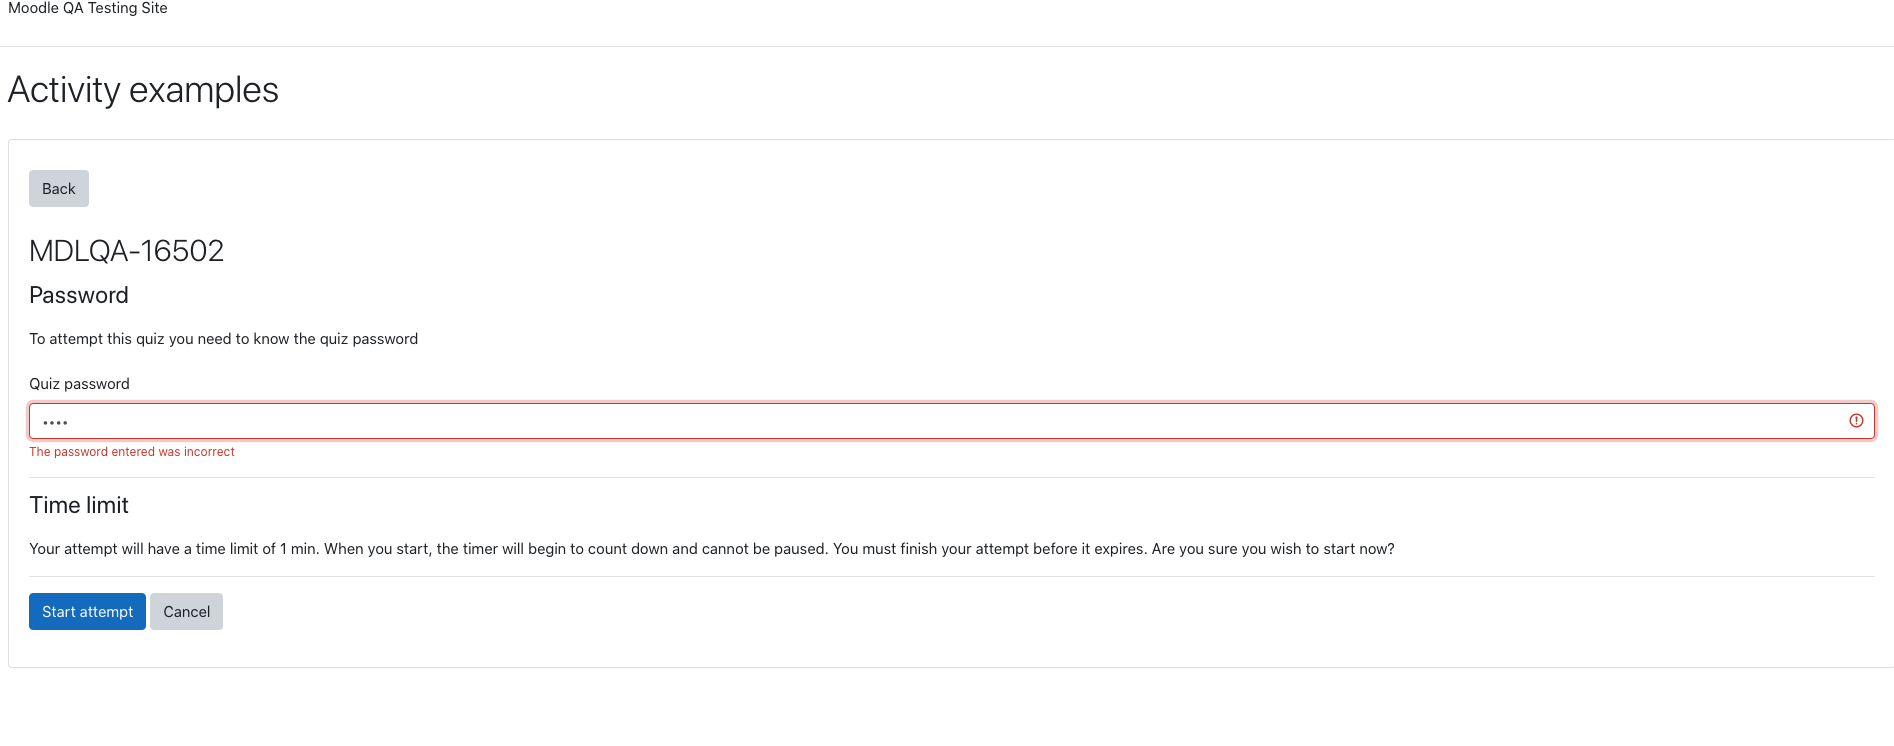
Task: Click the Quiz password label
Action: point(79,384)
